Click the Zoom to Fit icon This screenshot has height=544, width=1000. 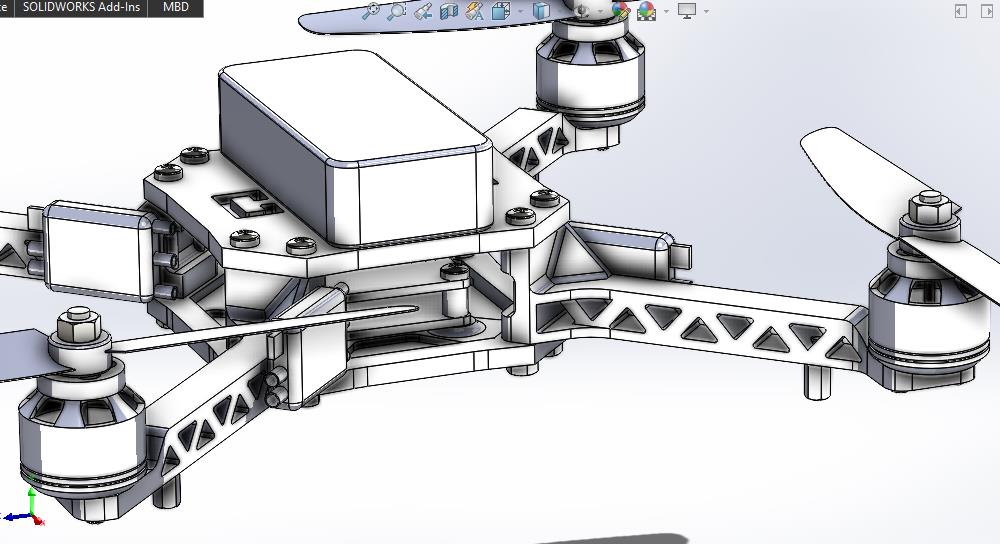point(371,11)
